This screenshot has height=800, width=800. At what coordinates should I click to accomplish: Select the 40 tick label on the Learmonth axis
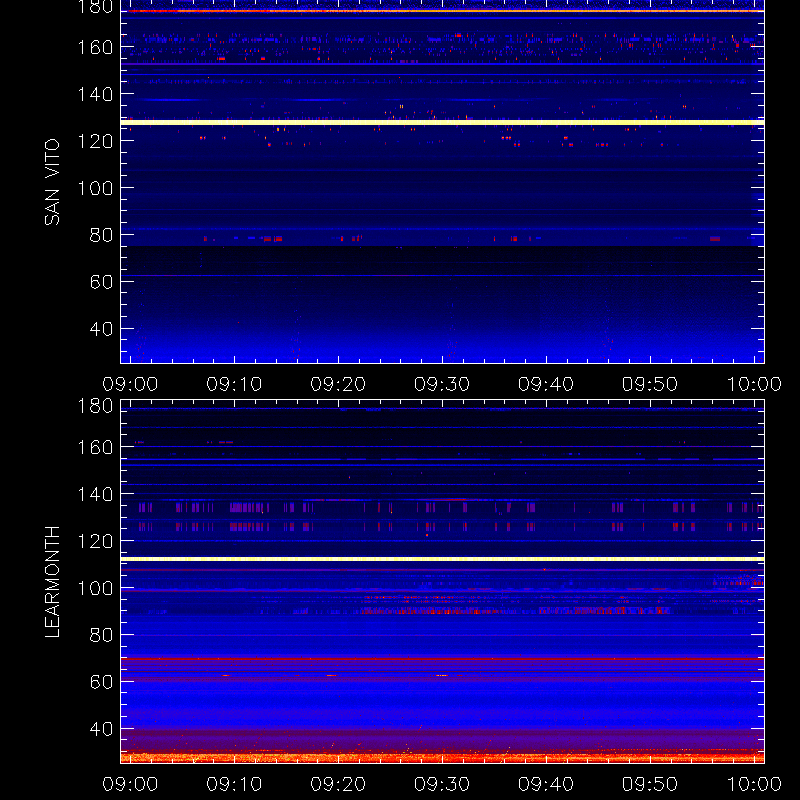coord(101,729)
